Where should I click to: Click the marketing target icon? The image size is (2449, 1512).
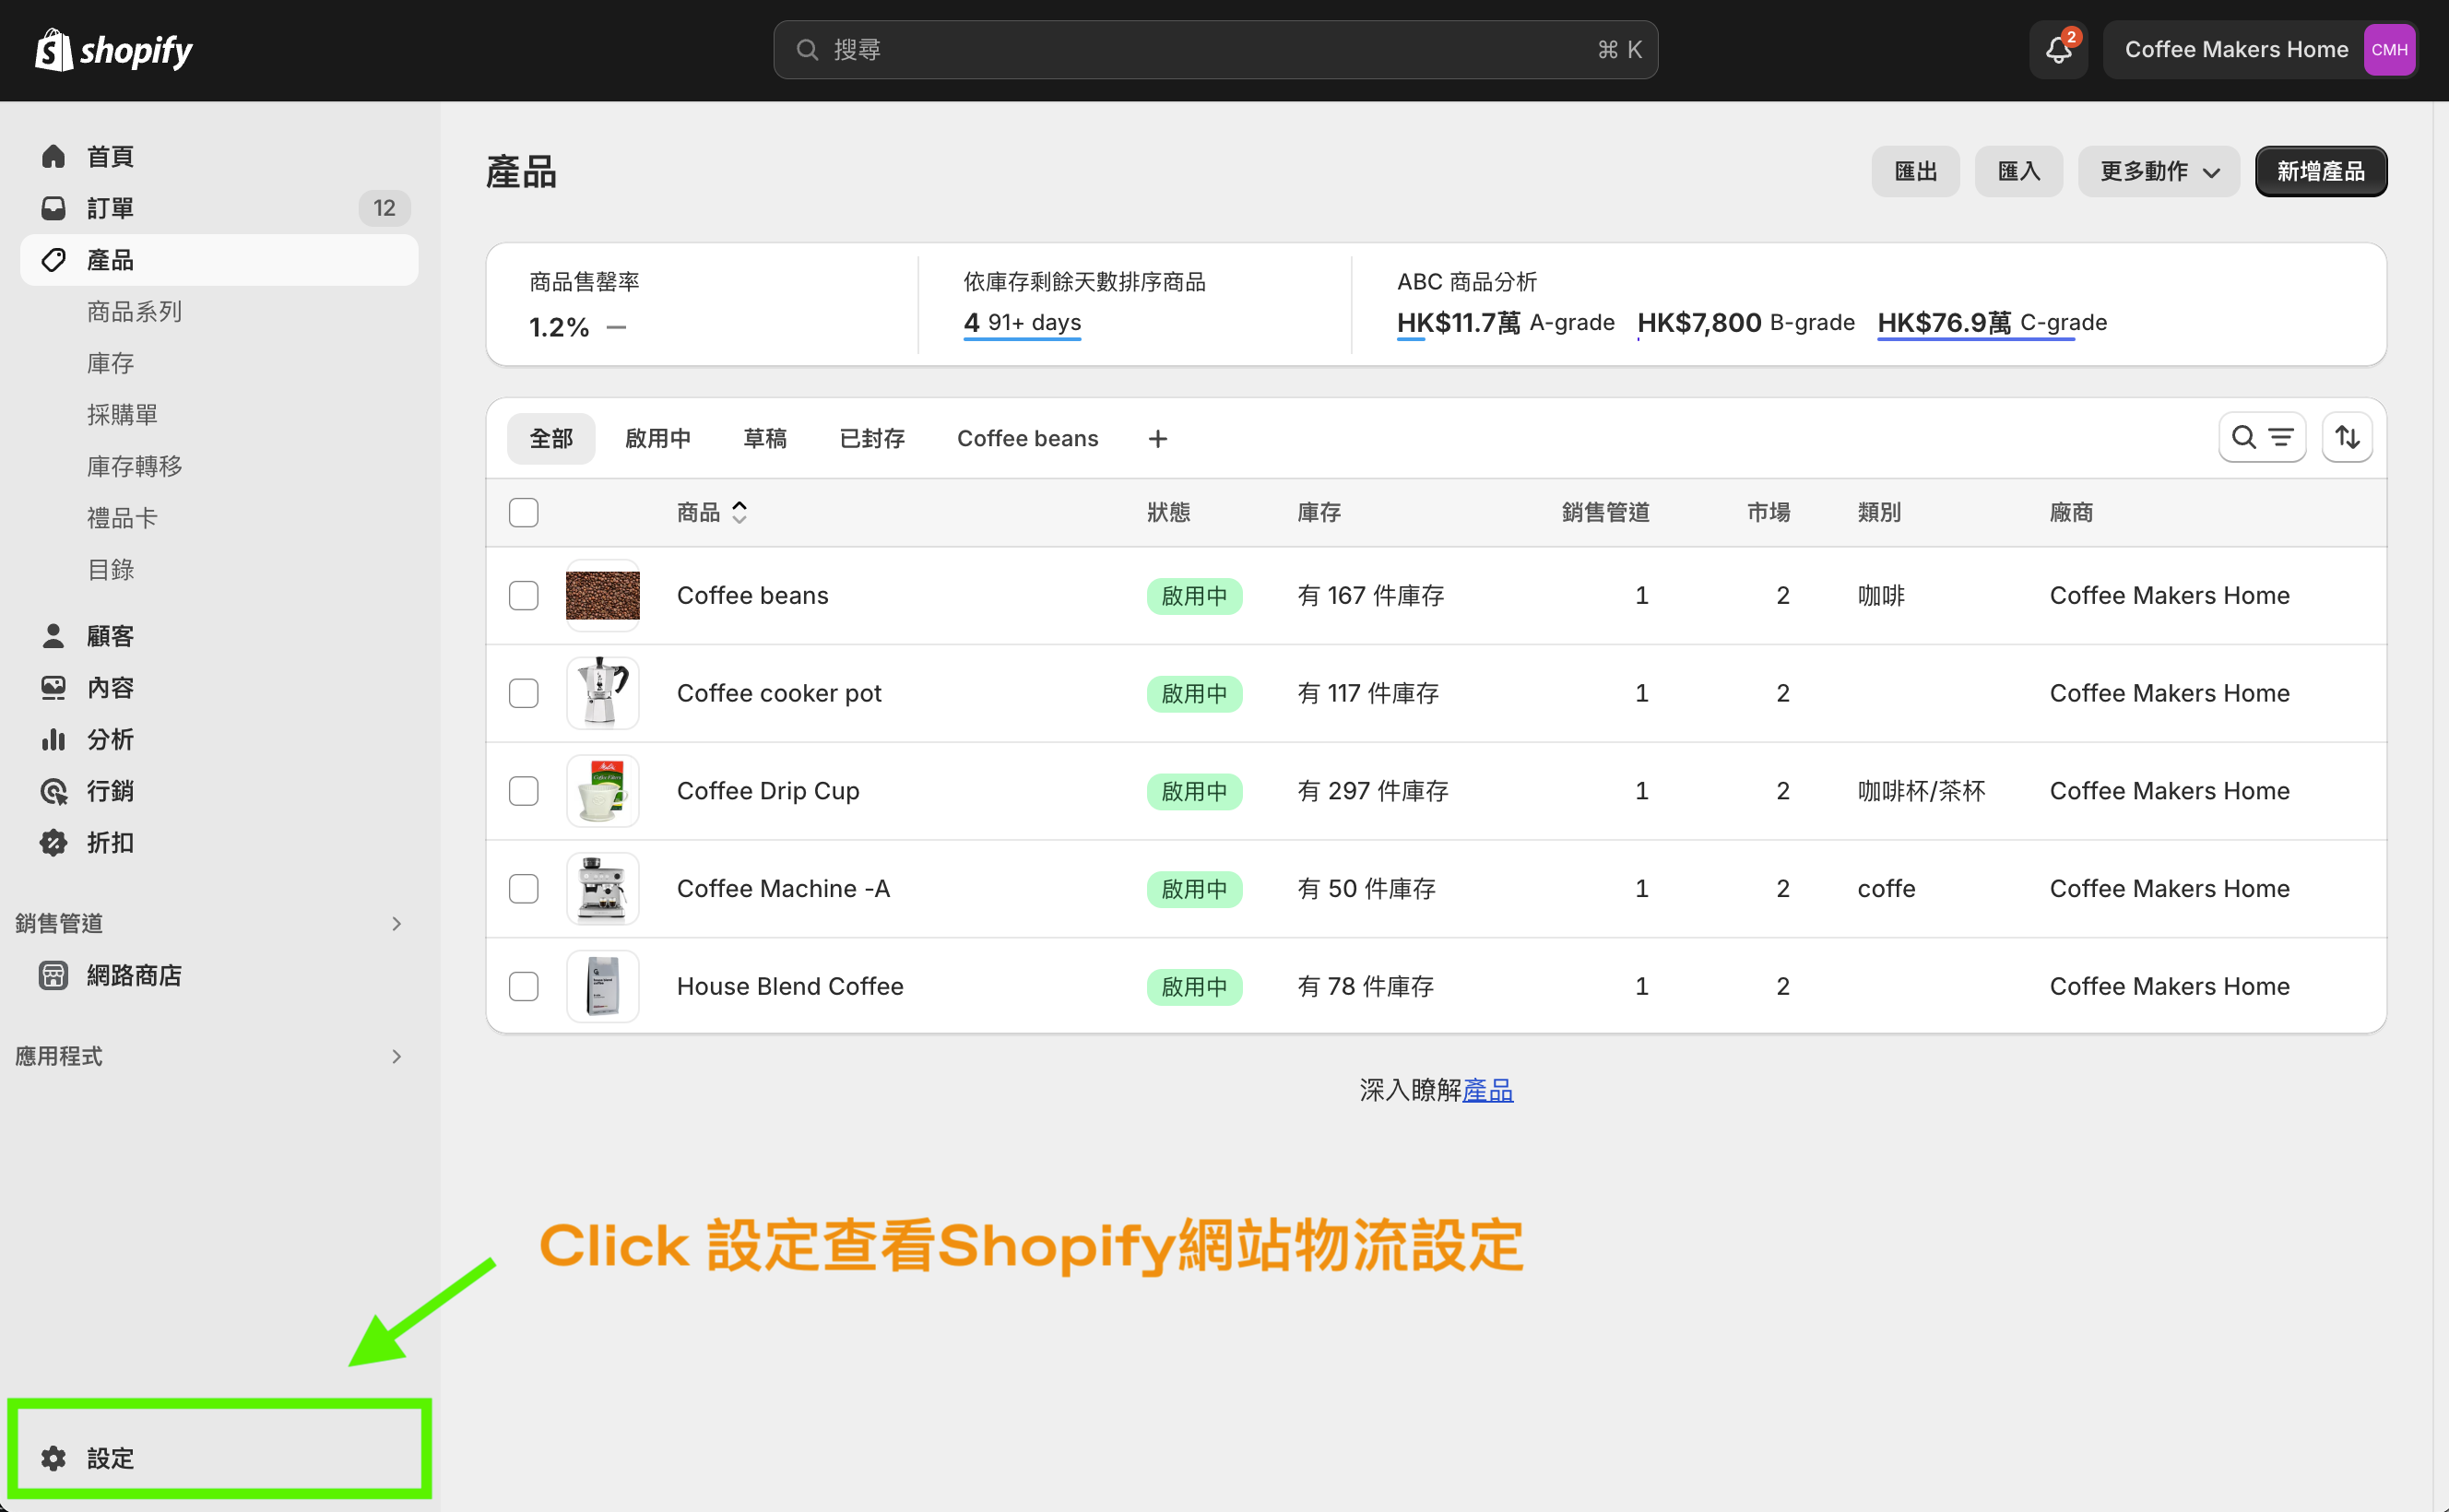coord(53,791)
